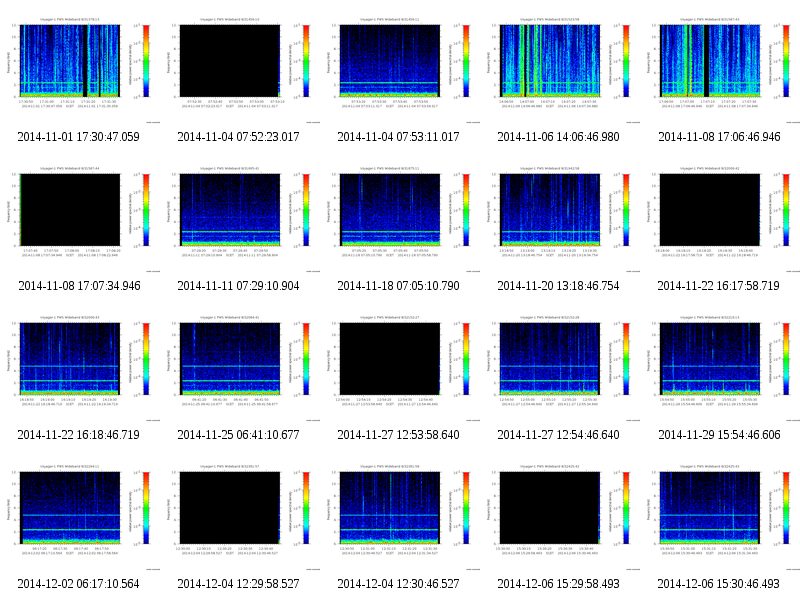
Task: Click the caption text 2014-11-08 17:06:46.946
Action: (719, 137)
